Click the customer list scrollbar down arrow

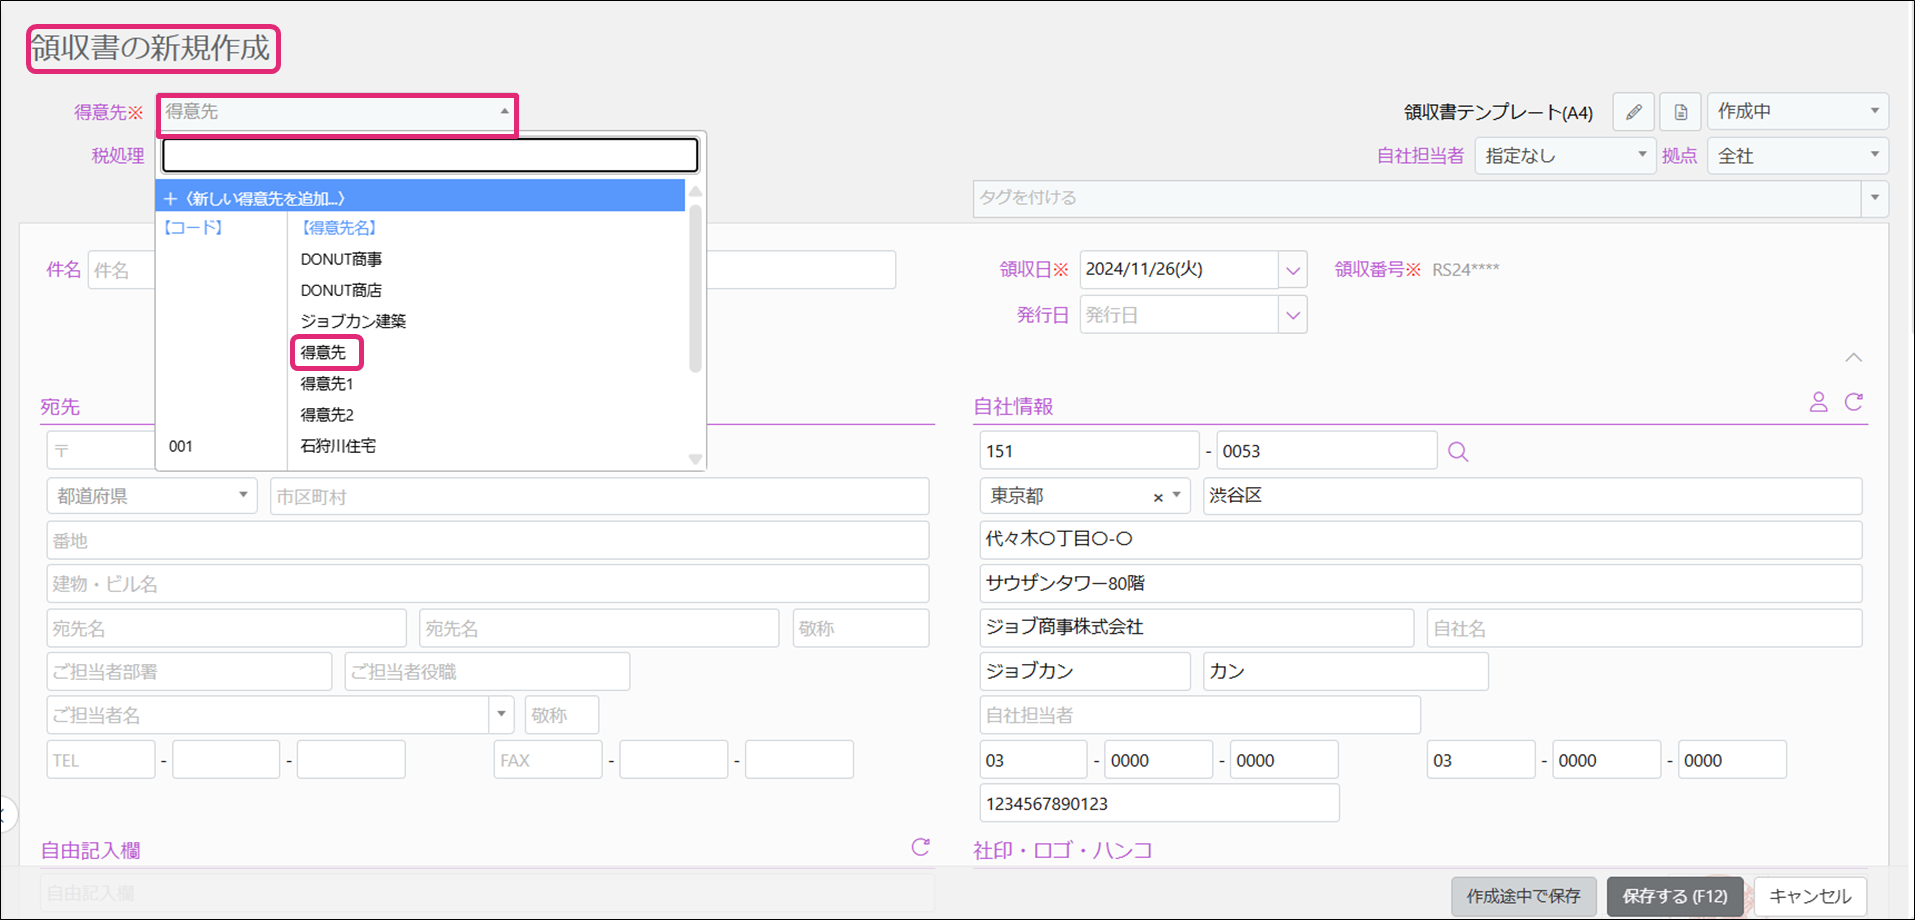pyautogui.click(x=695, y=459)
